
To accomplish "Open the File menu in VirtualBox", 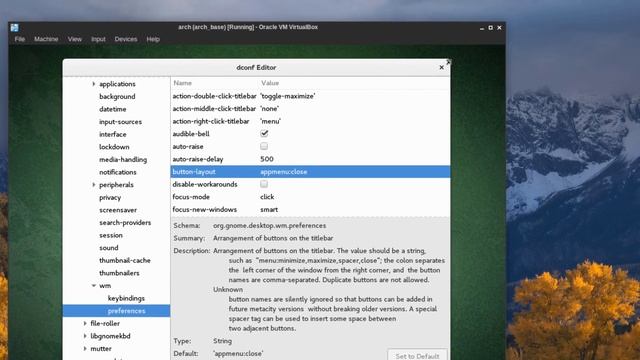I will coord(20,39).
